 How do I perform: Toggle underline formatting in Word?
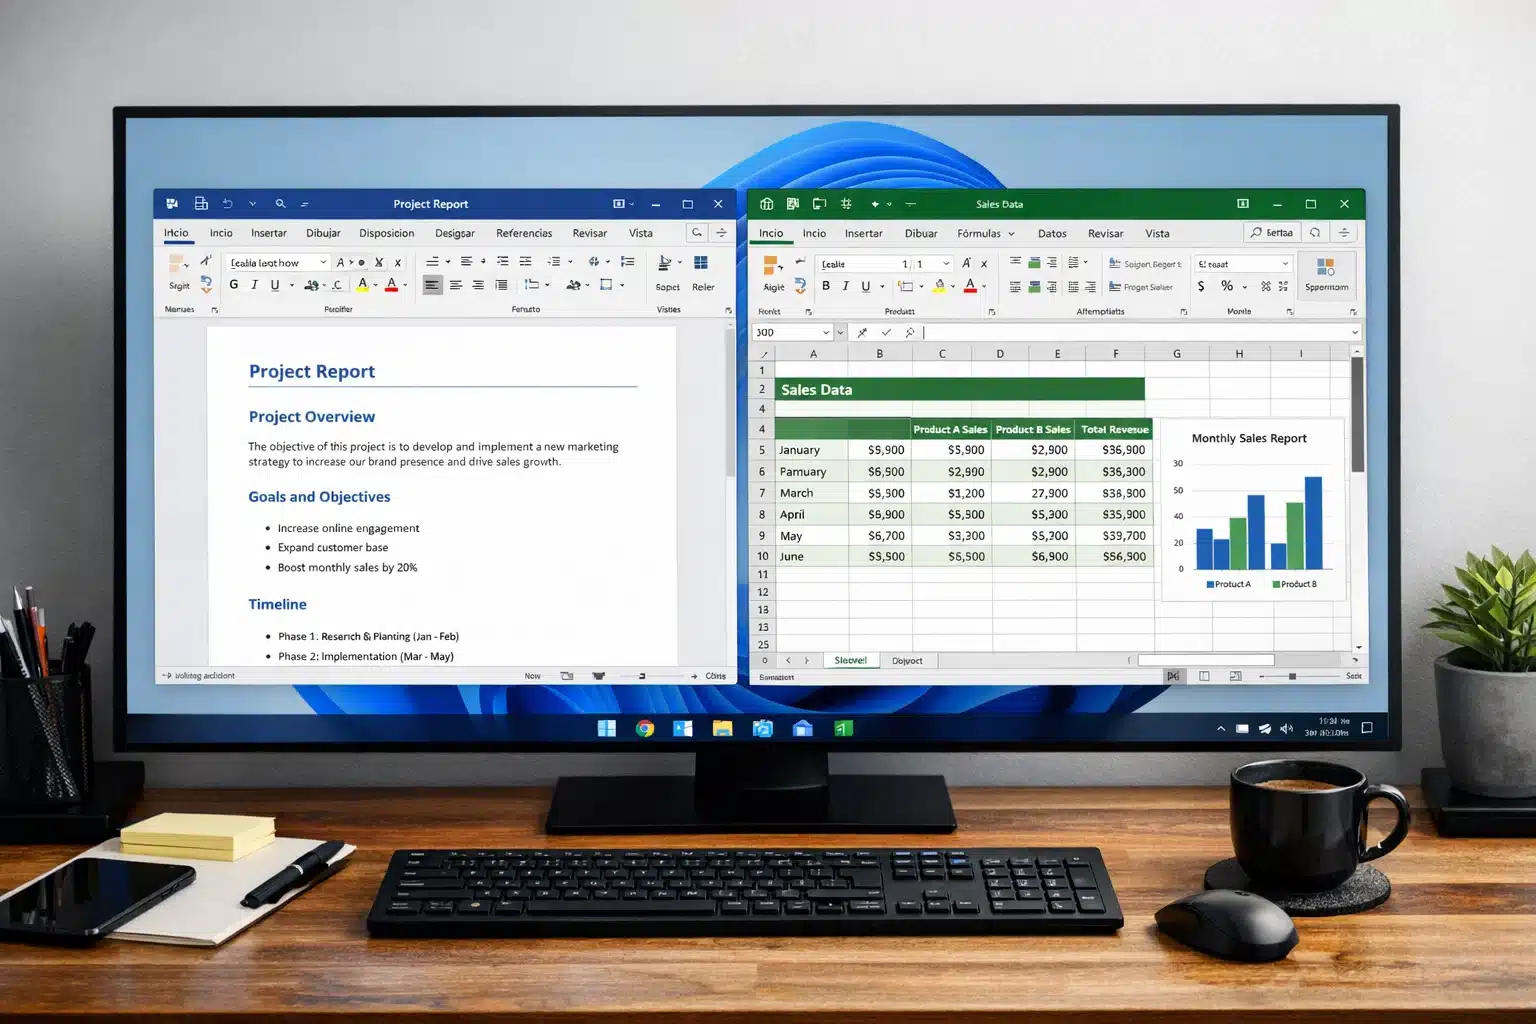click(275, 285)
